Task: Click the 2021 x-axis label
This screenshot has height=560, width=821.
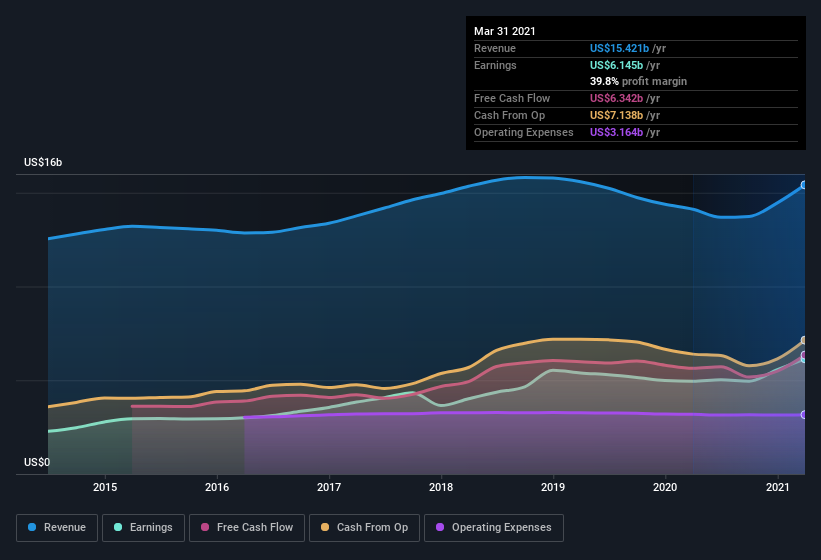Action: click(x=778, y=487)
